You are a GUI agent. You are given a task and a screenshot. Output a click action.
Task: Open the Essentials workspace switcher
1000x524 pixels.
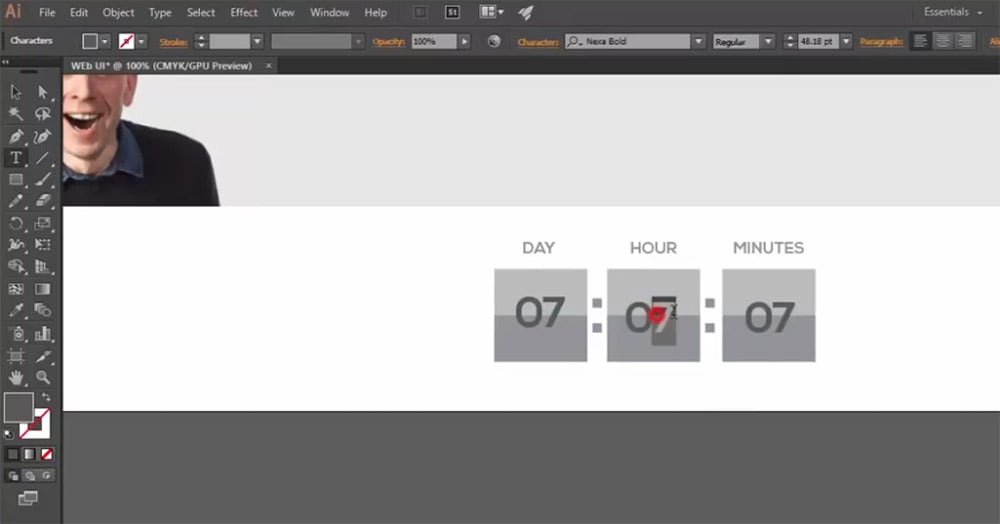click(x=953, y=12)
